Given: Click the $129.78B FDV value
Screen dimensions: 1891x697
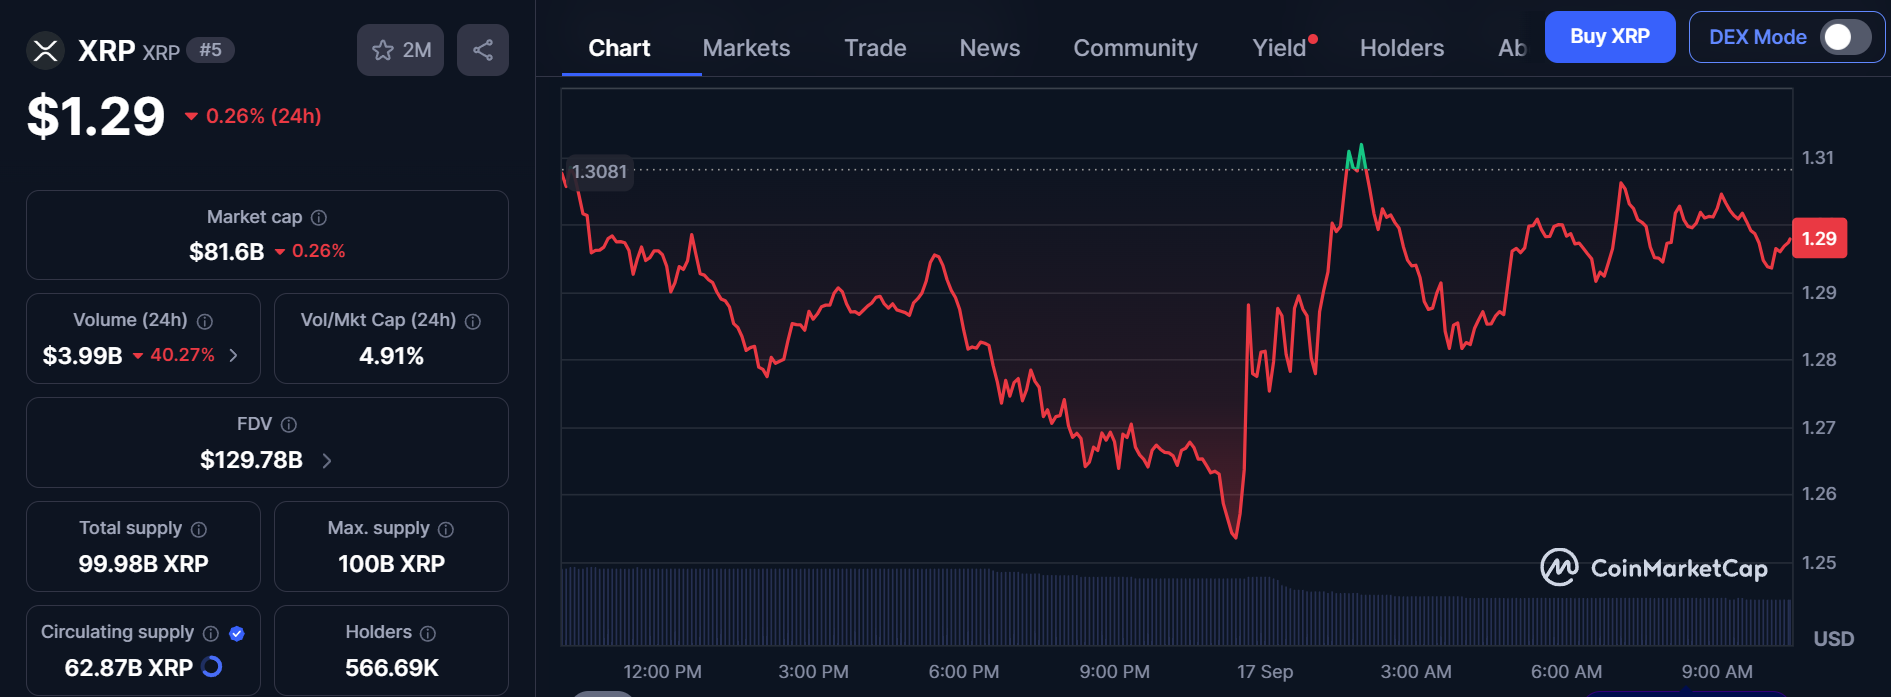Looking at the screenshot, I should pos(251,460).
